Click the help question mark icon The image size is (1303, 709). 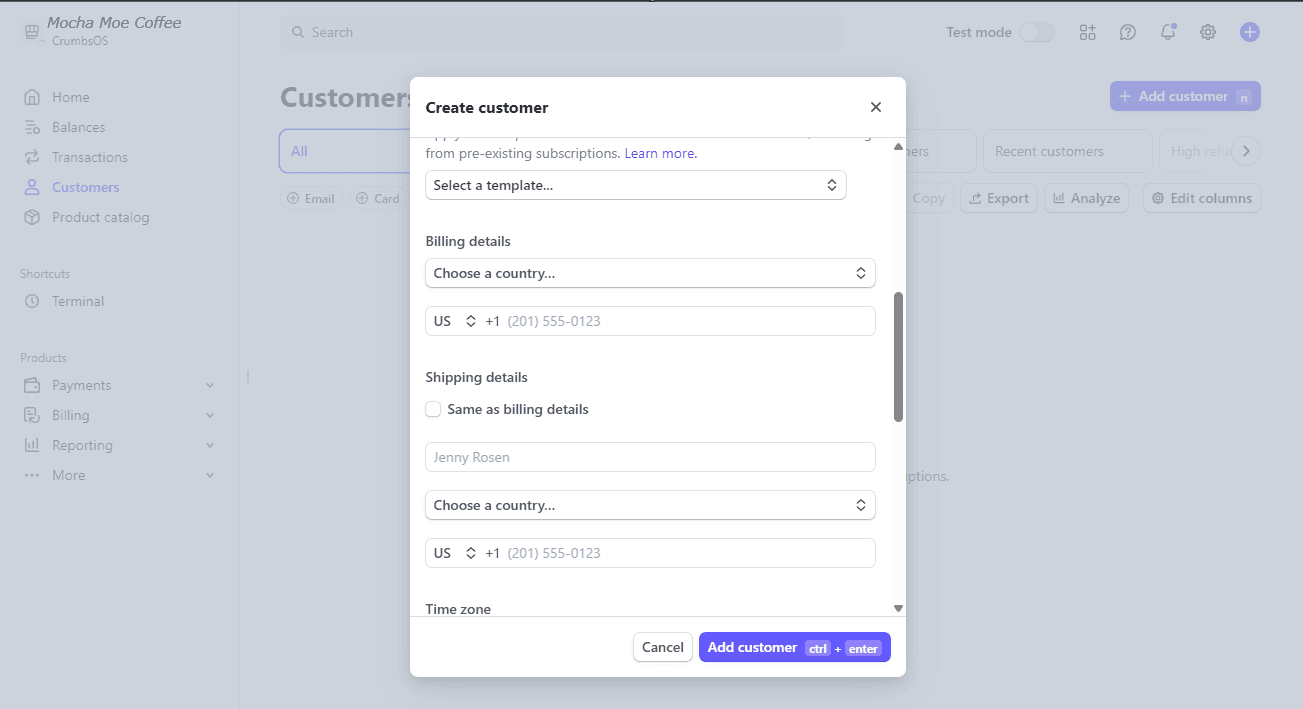[x=1127, y=32]
